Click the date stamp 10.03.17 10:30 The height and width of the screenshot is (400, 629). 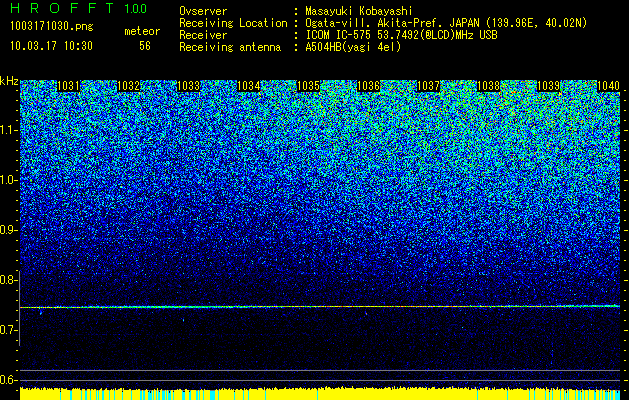(x=51, y=46)
